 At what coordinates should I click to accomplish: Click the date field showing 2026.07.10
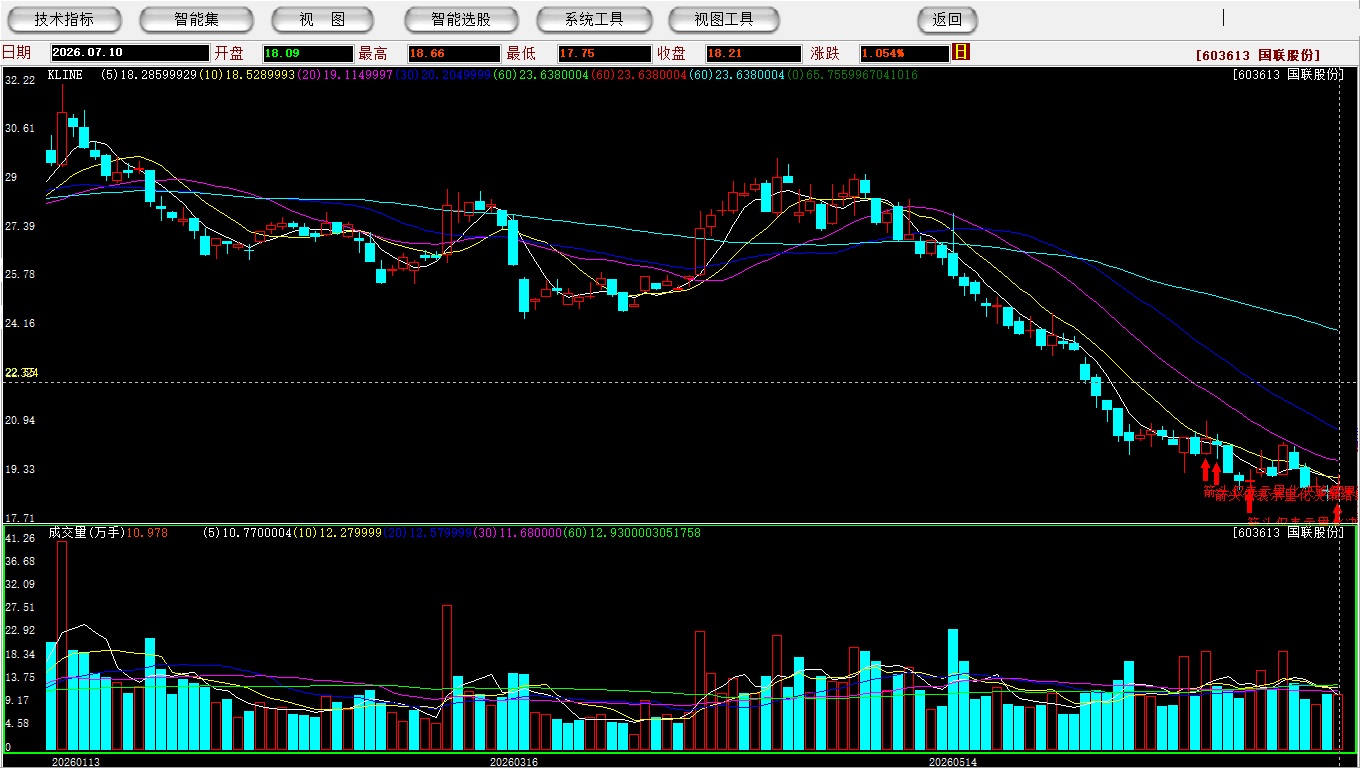click(x=130, y=53)
